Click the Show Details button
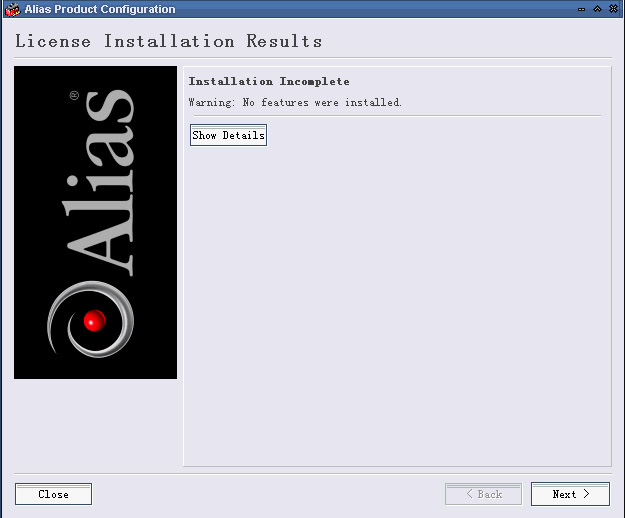 point(228,135)
